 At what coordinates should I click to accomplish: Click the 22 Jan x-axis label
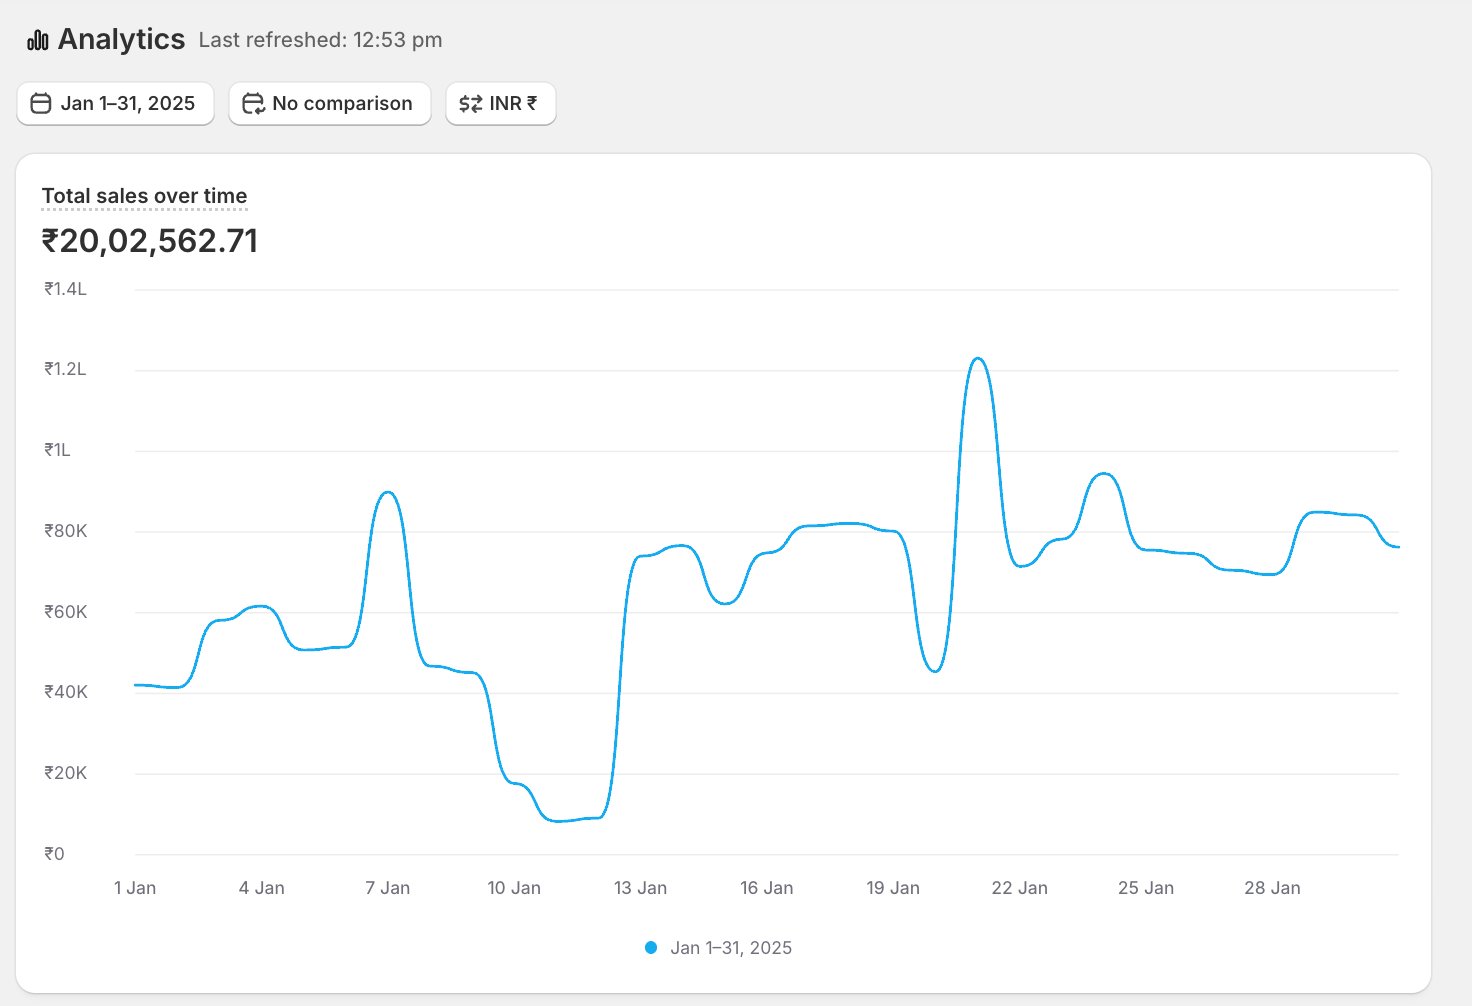tap(1020, 888)
